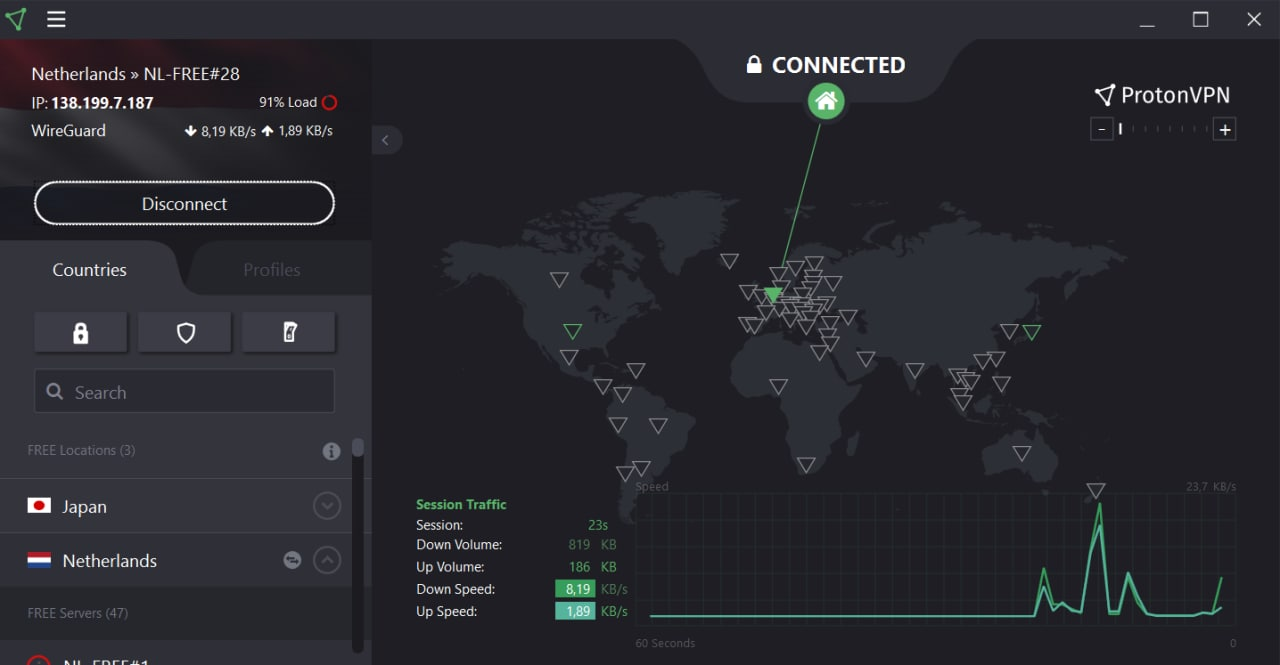Click the Up Volume value "186 KB"

[592, 567]
